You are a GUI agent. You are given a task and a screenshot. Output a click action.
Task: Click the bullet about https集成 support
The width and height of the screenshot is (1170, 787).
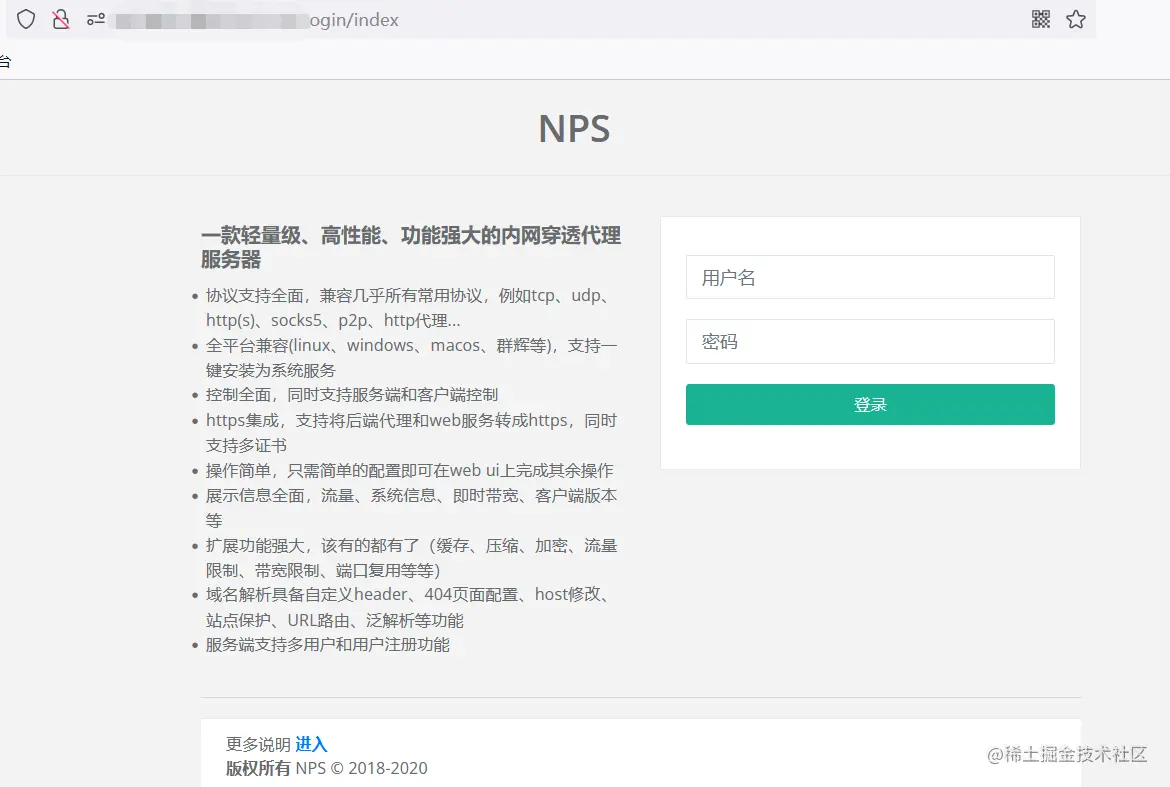(x=411, y=433)
